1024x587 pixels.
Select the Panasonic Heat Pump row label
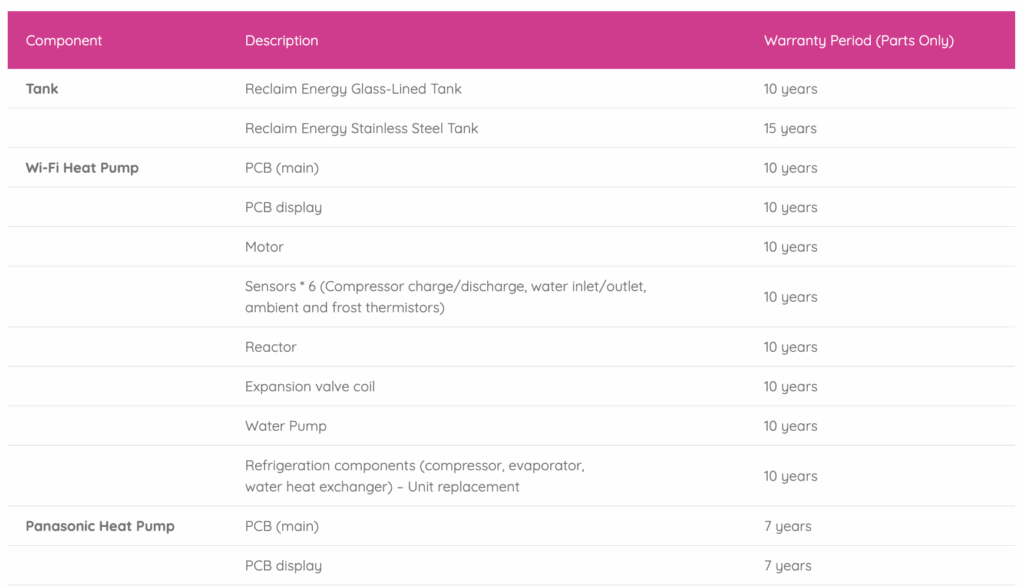pos(100,526)
